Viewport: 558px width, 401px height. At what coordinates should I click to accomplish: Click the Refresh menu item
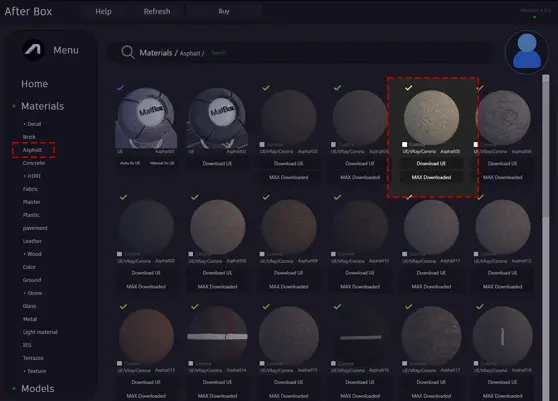click(157, 11)
